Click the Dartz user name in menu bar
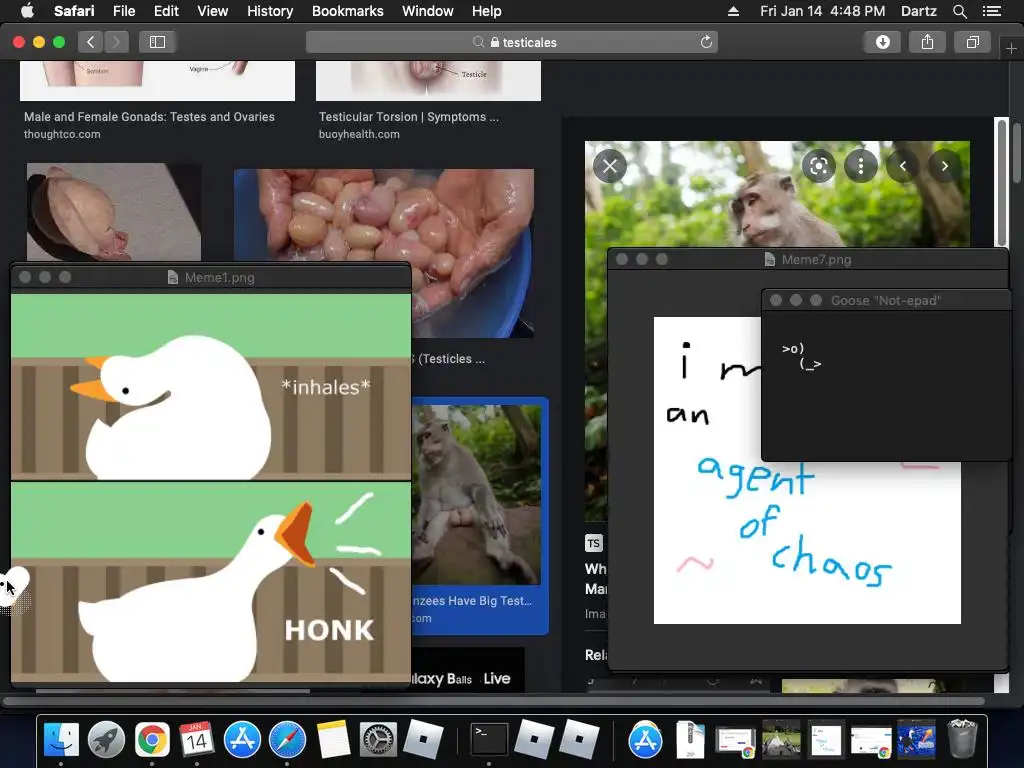This screenshot has width=1024, height=768. coord(918,11)
